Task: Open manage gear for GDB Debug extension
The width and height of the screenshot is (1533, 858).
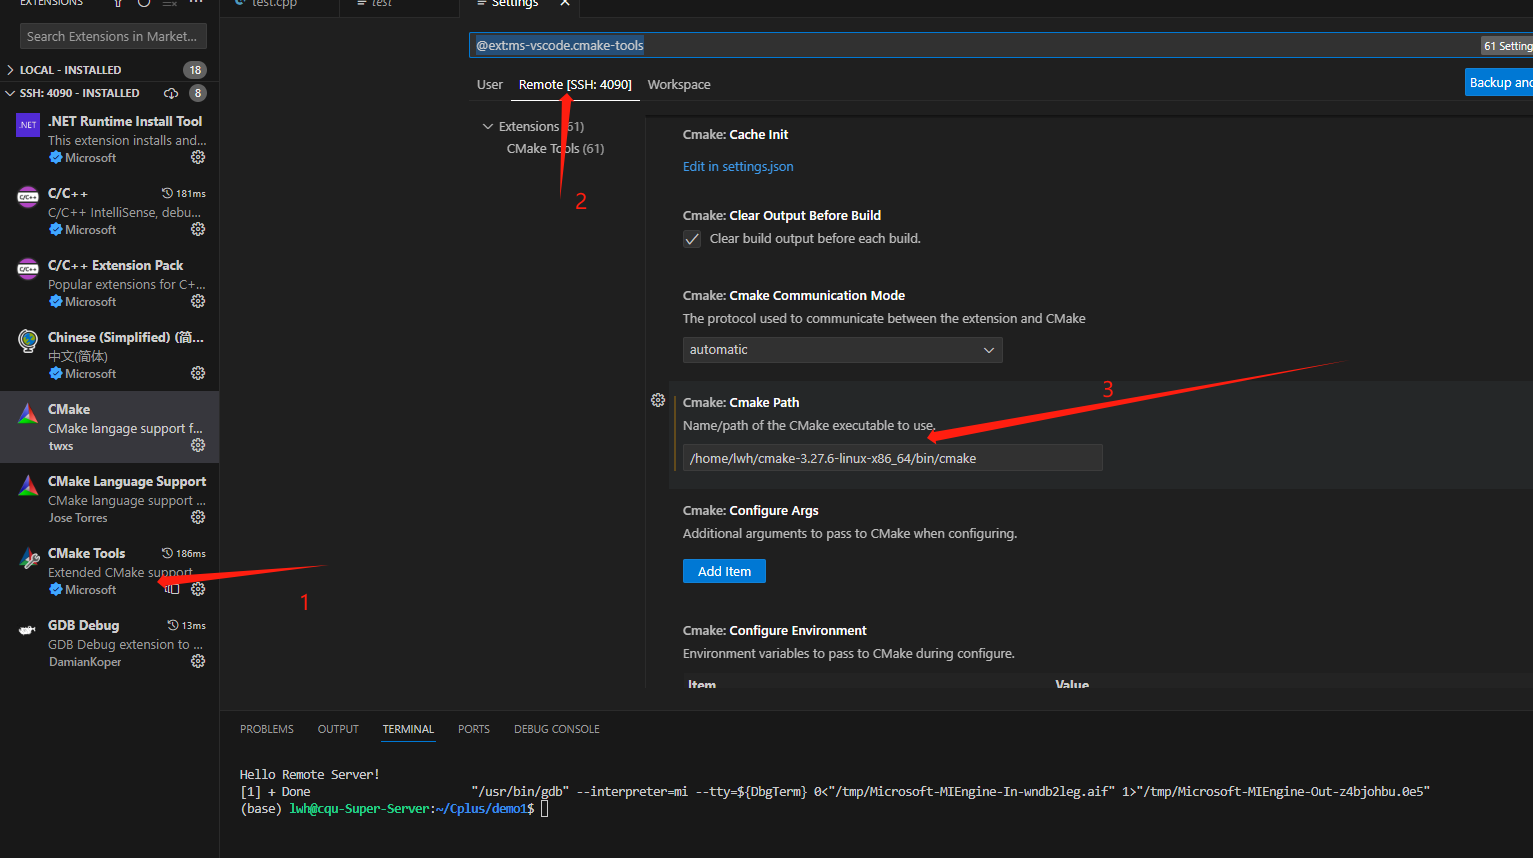Action: coord(198,661)
